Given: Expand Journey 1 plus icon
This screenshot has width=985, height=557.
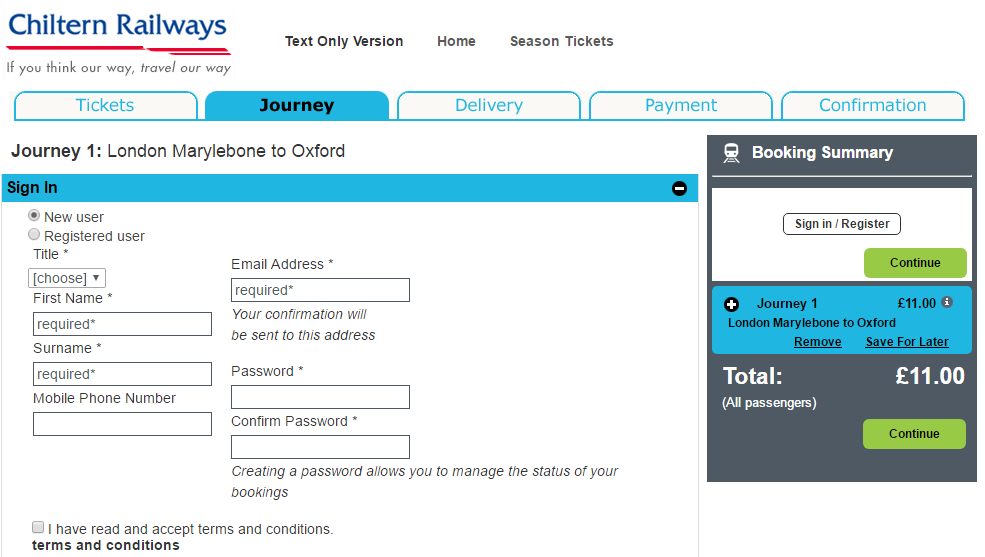Looking at the screenshot, I should (731, 305).
